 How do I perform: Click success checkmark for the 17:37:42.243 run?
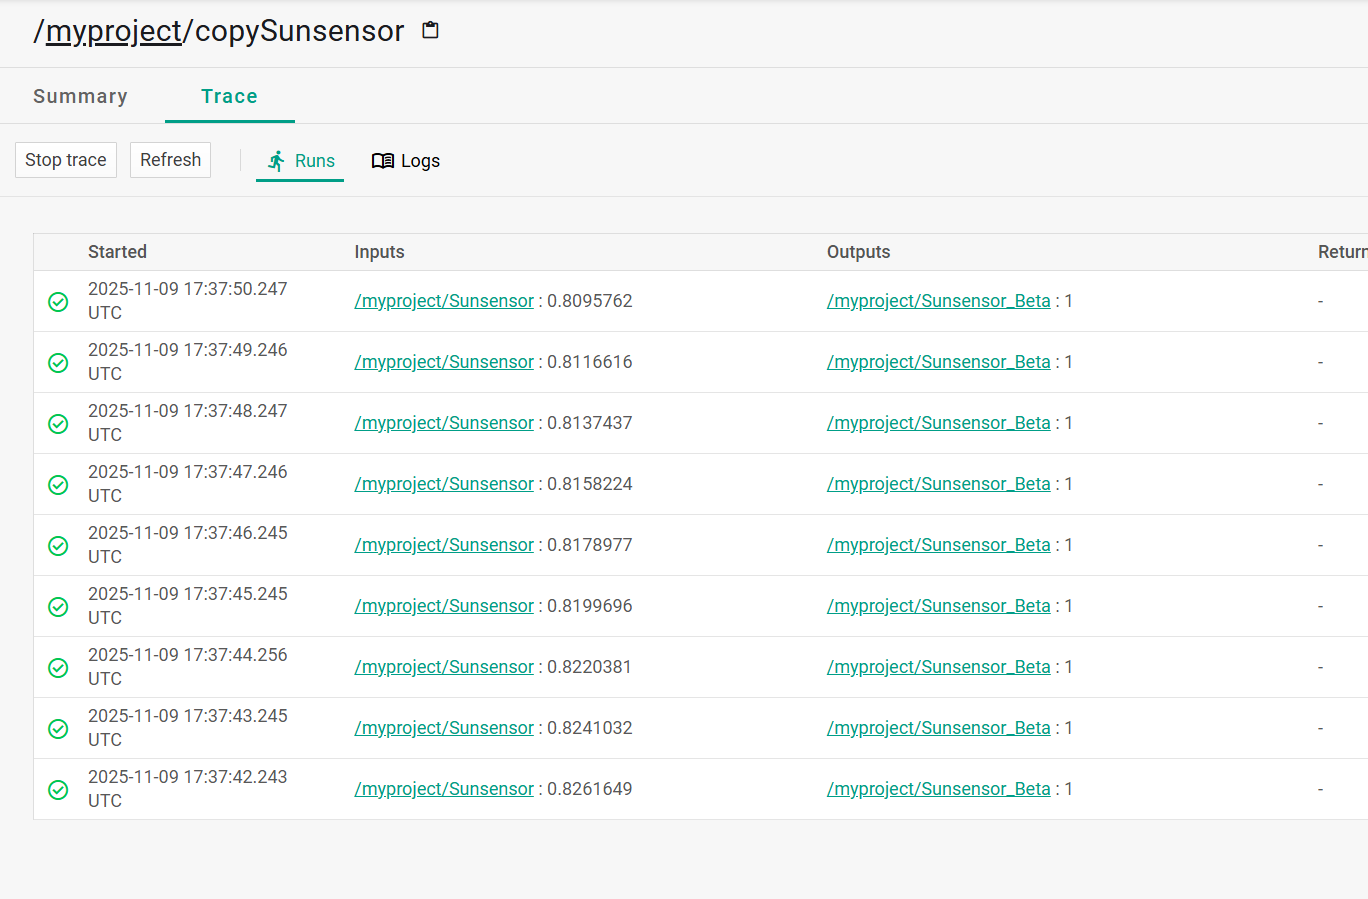click(x=59, y=789)
